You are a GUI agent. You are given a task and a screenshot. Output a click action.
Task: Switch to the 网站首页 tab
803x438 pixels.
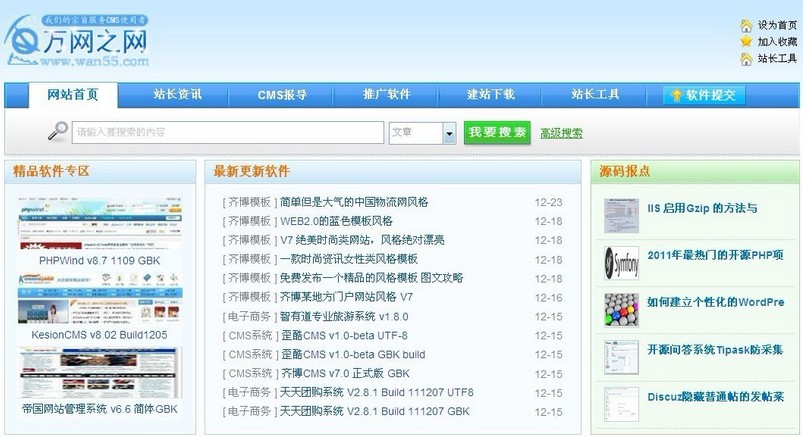[x=73, y=95]
